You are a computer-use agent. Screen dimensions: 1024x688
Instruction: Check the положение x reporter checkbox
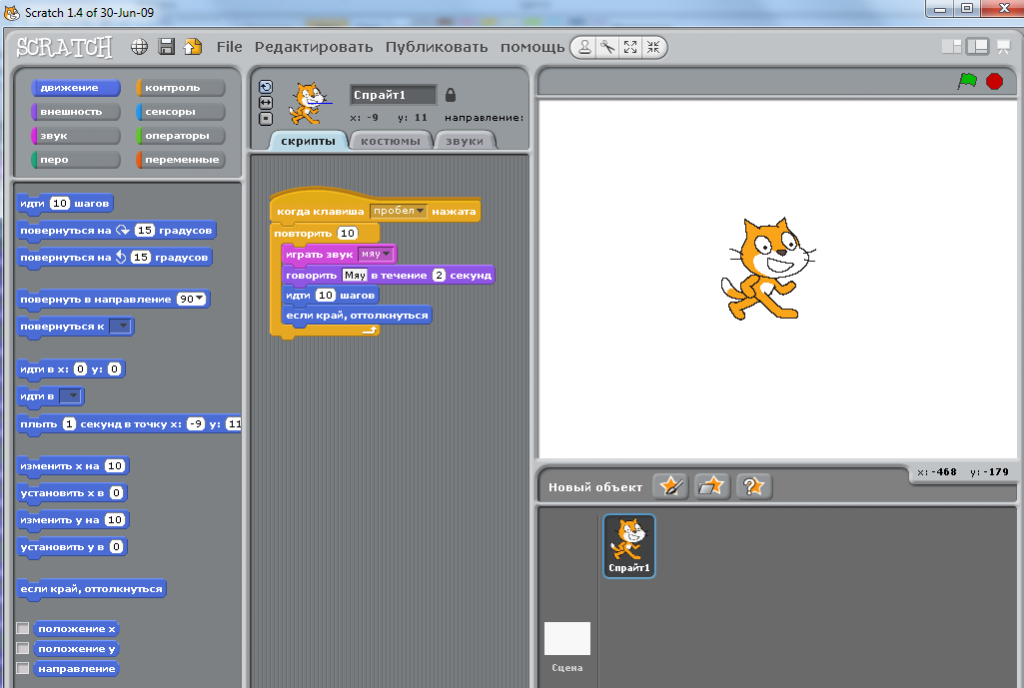point(22,628)
